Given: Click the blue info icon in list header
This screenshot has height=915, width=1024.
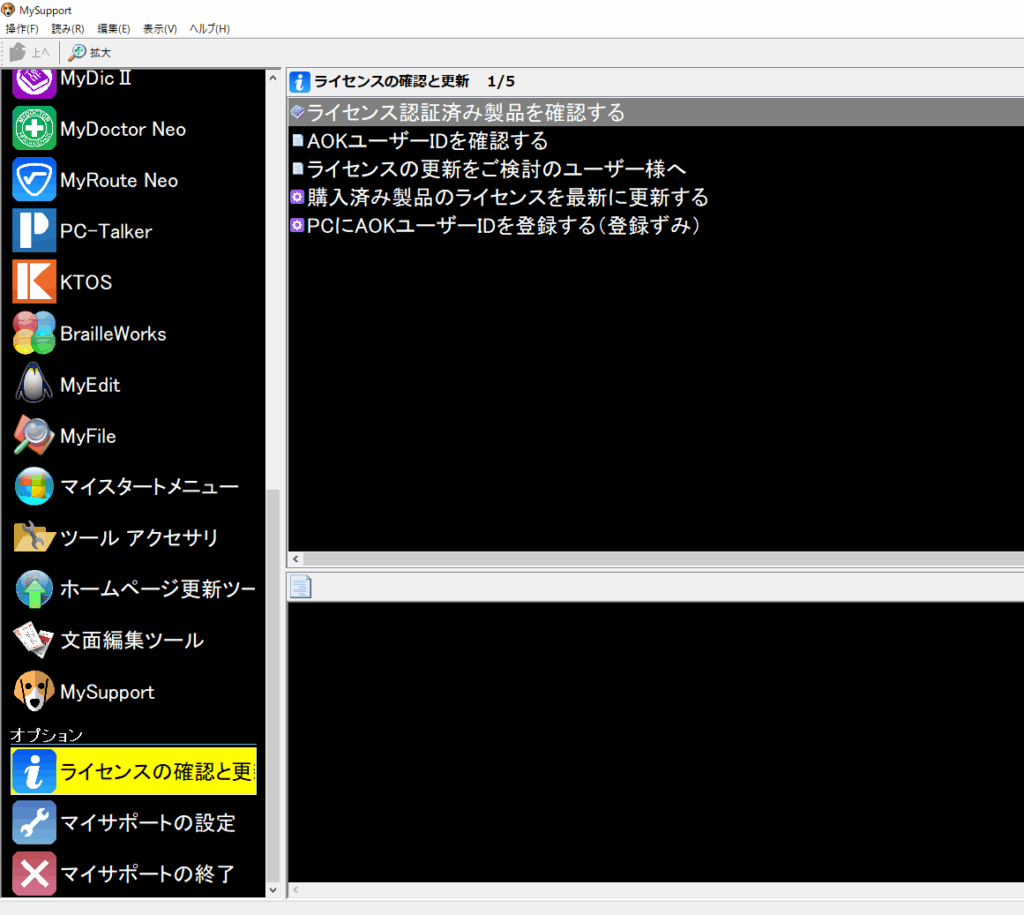Looking at the screenshot, I should [x=299, y=82].
